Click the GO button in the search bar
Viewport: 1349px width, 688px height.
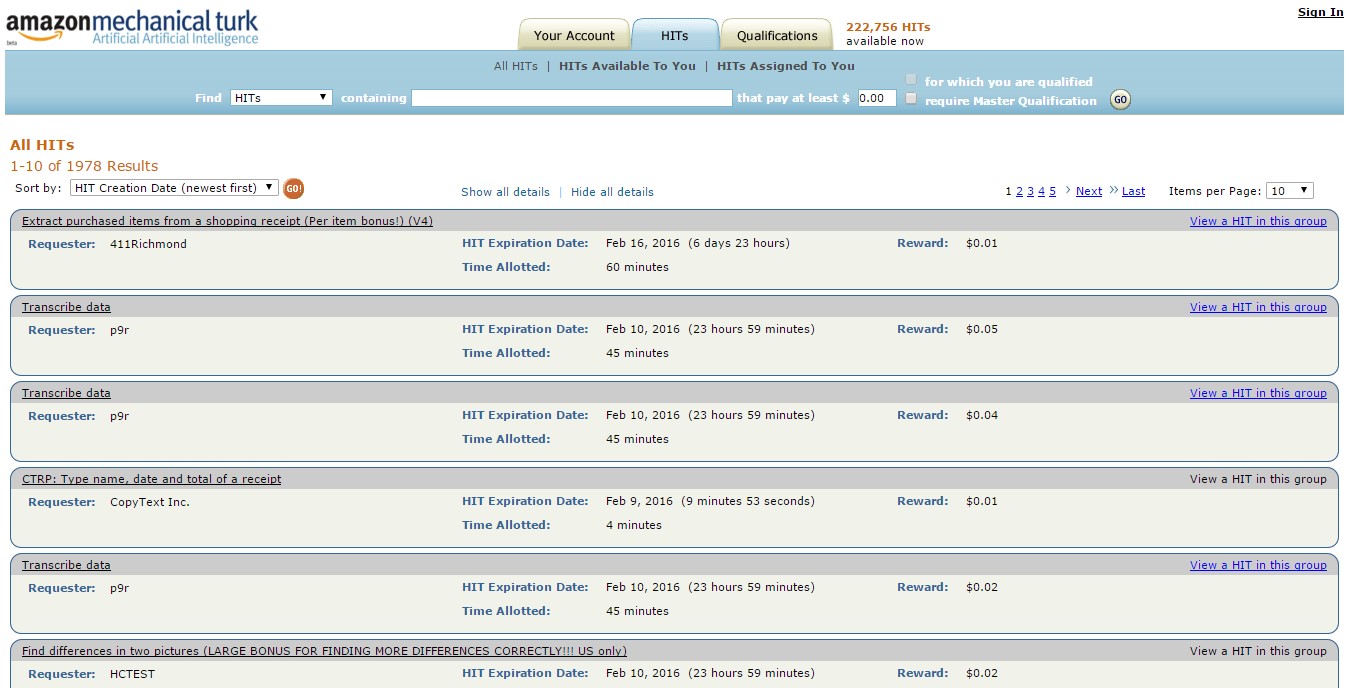(1120, 99)
